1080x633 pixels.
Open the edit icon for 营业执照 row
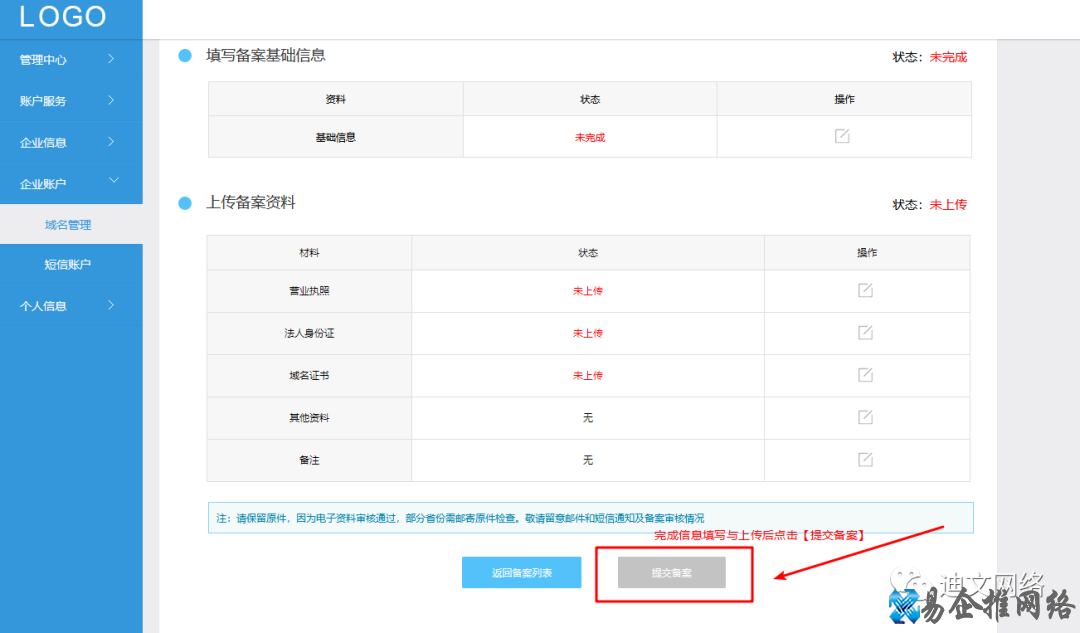click(x=867, y=290)
